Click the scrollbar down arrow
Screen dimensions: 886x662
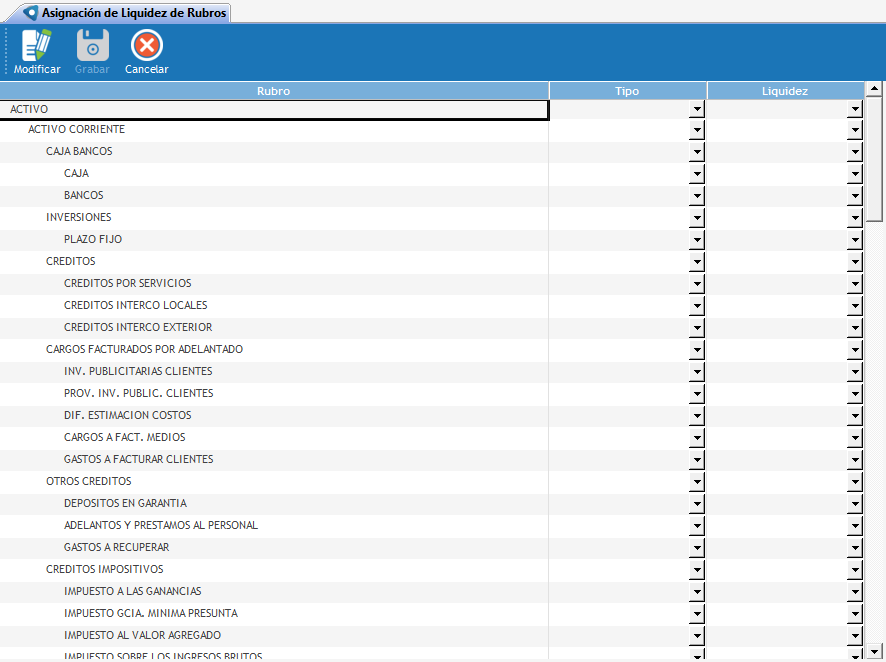874,649
